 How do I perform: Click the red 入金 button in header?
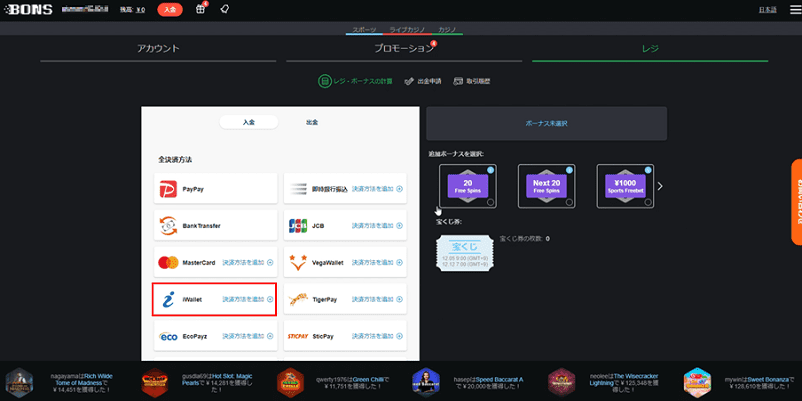tap(170, 9)
